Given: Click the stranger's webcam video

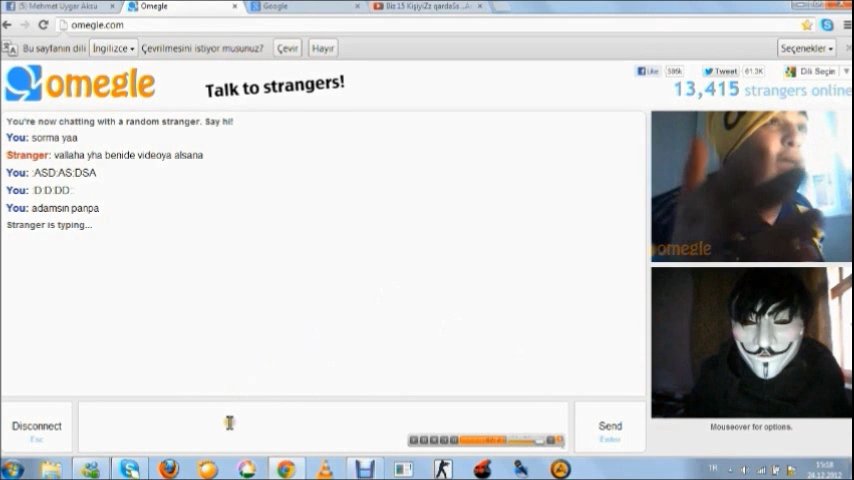Looking at the screenshot, I should click(751, 186).
